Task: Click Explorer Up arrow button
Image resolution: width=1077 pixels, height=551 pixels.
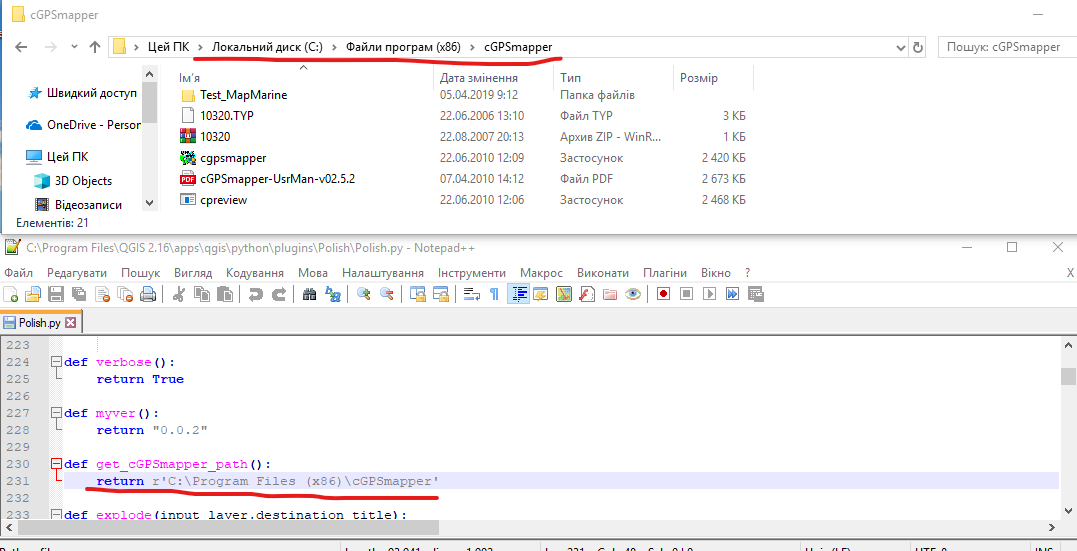Action: (x=95, y=47)
